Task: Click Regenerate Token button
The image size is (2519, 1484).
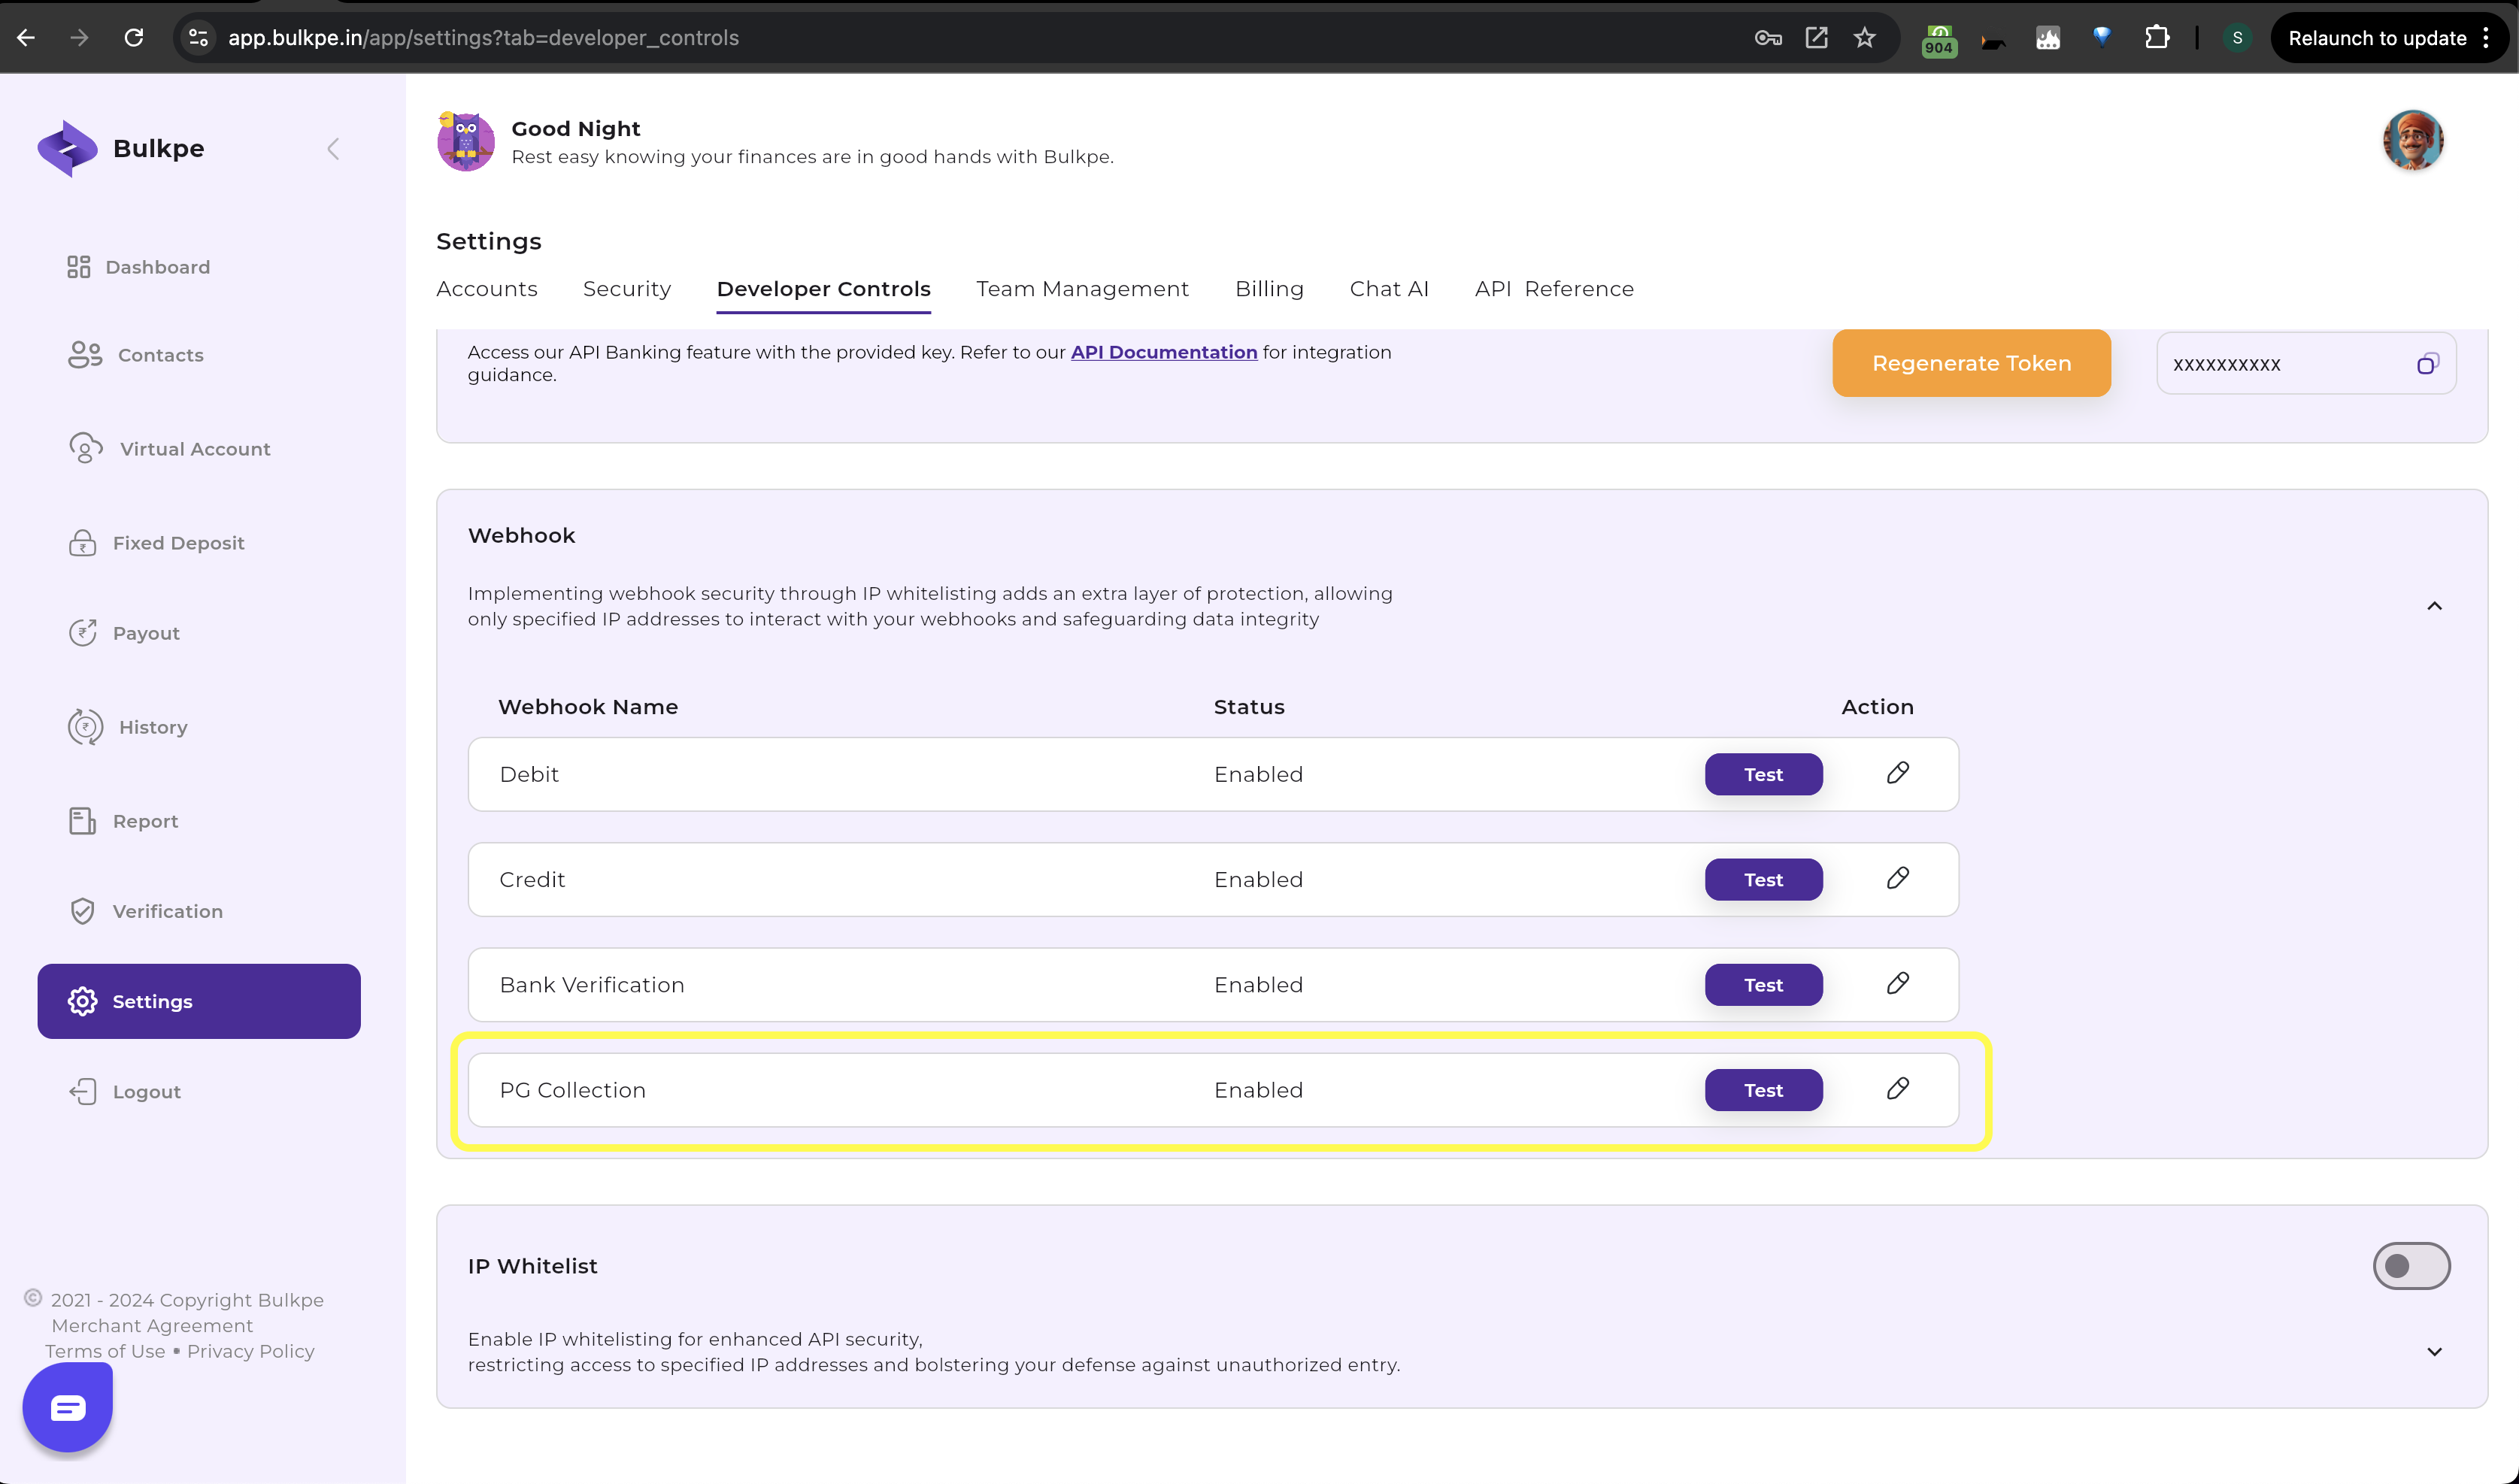Action: point(1971,363)
